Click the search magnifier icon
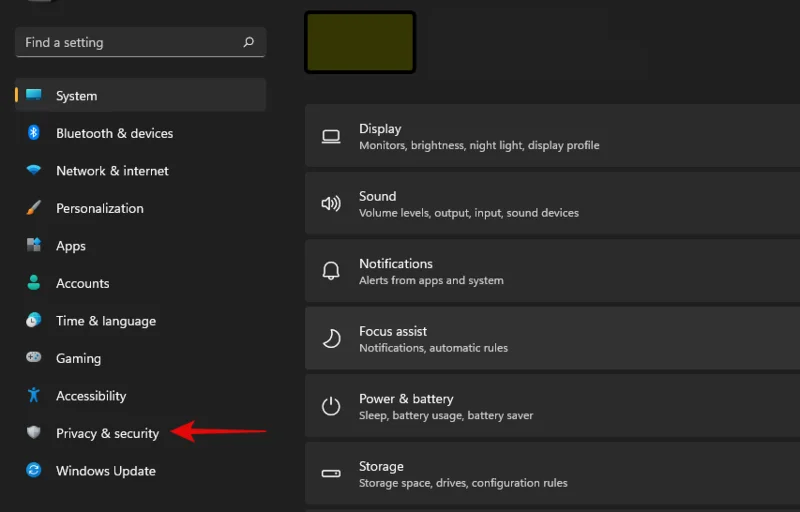This screenshot has height=512, width=800. click(249, 43)
